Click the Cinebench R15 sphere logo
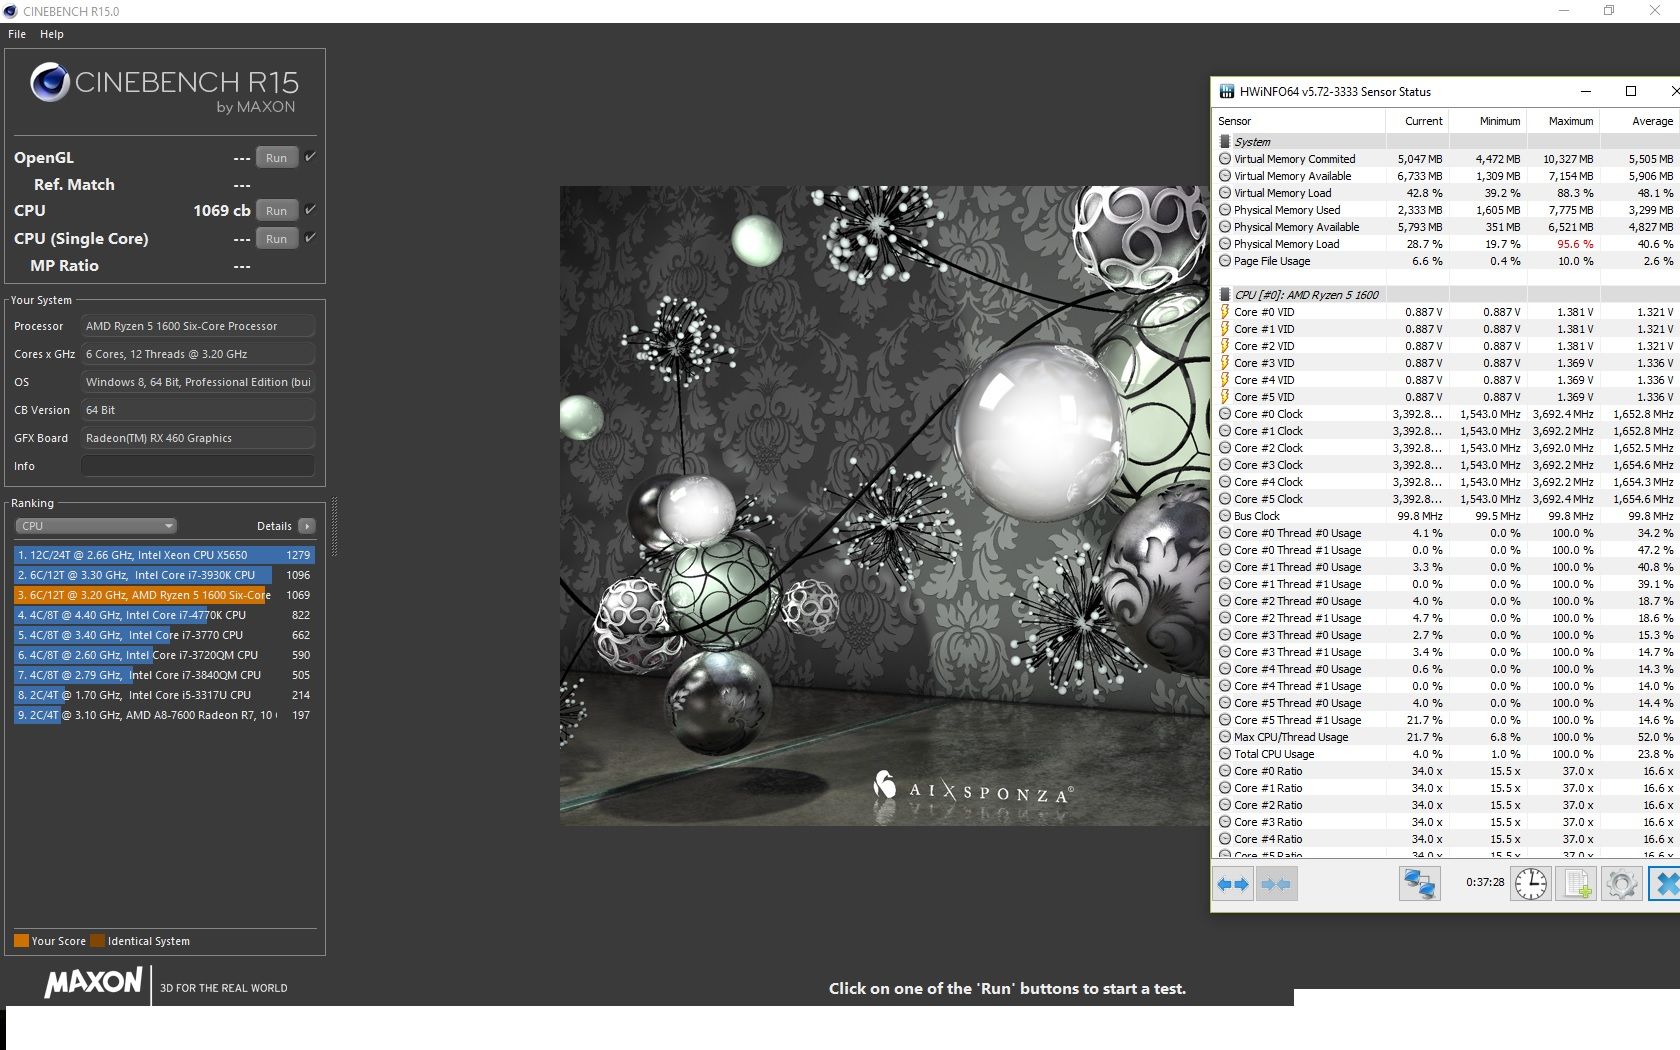1680x1050 pixels. 50,82
